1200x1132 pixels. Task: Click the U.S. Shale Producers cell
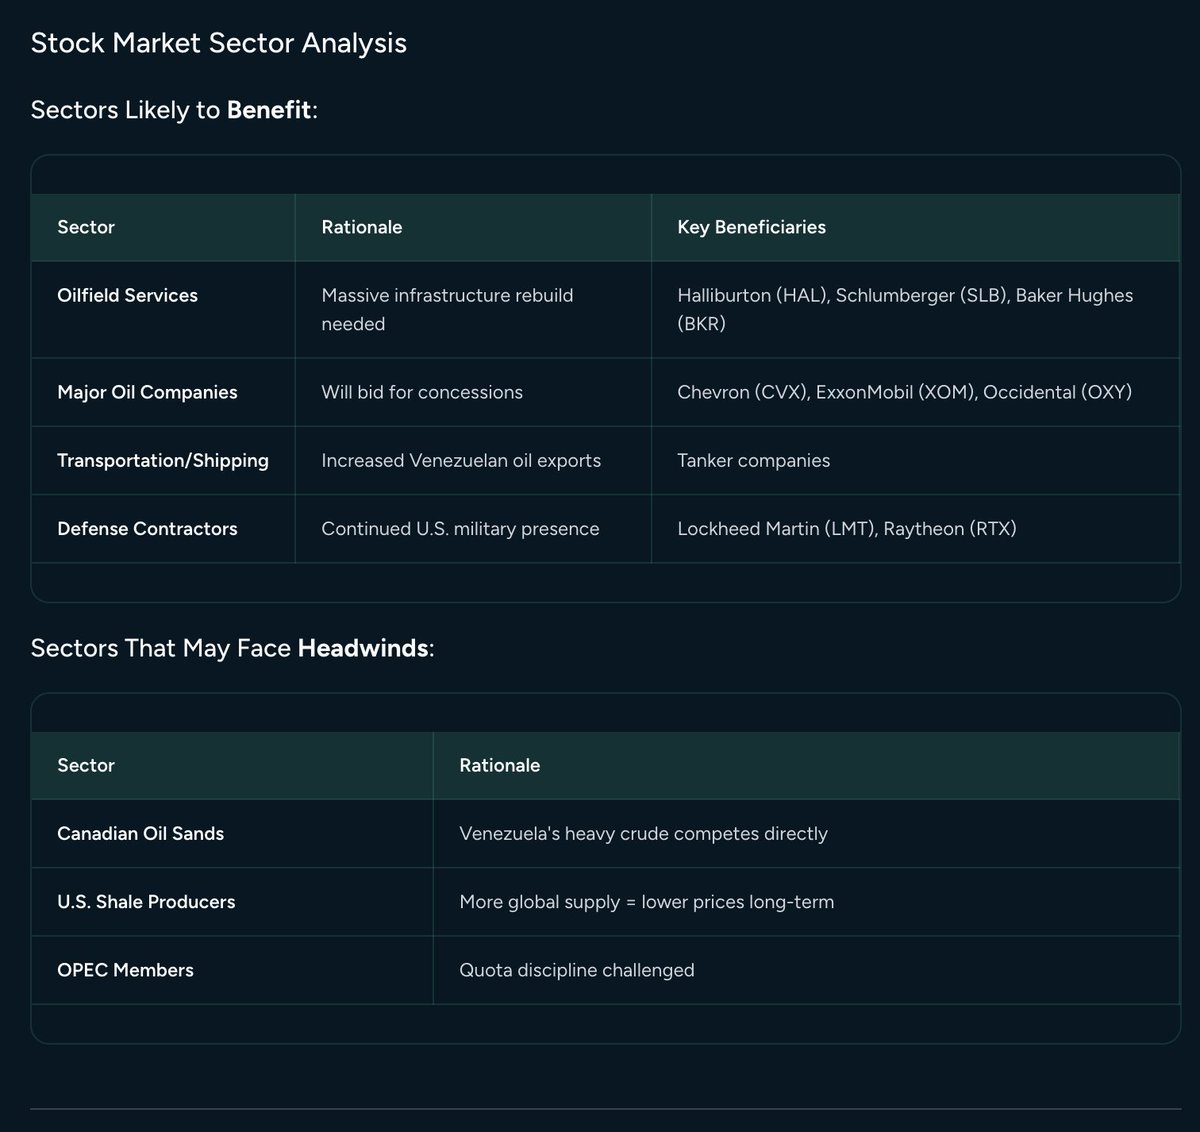pos(146,901)
